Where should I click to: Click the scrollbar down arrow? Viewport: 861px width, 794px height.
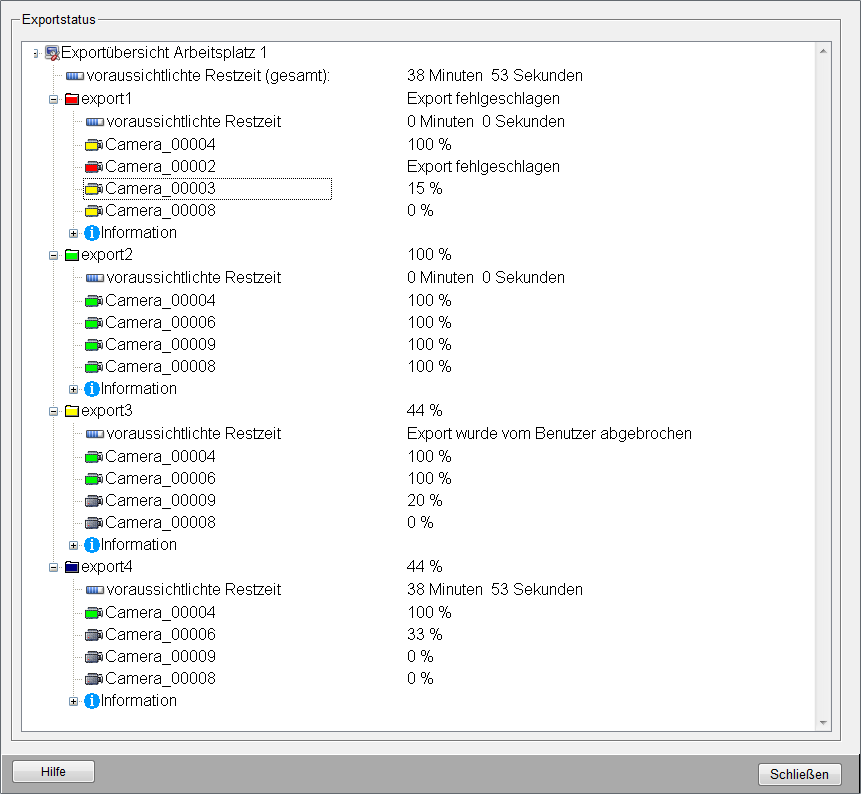point(823,722)
